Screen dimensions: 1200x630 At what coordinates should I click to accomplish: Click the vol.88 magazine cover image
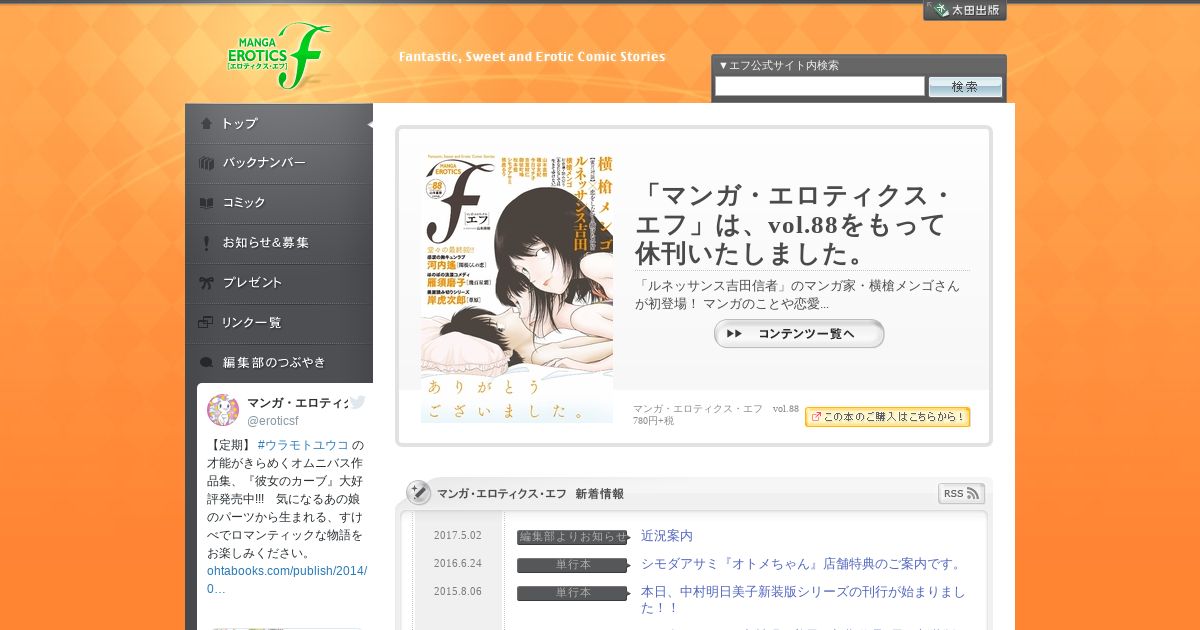click(x=517, y=288)
